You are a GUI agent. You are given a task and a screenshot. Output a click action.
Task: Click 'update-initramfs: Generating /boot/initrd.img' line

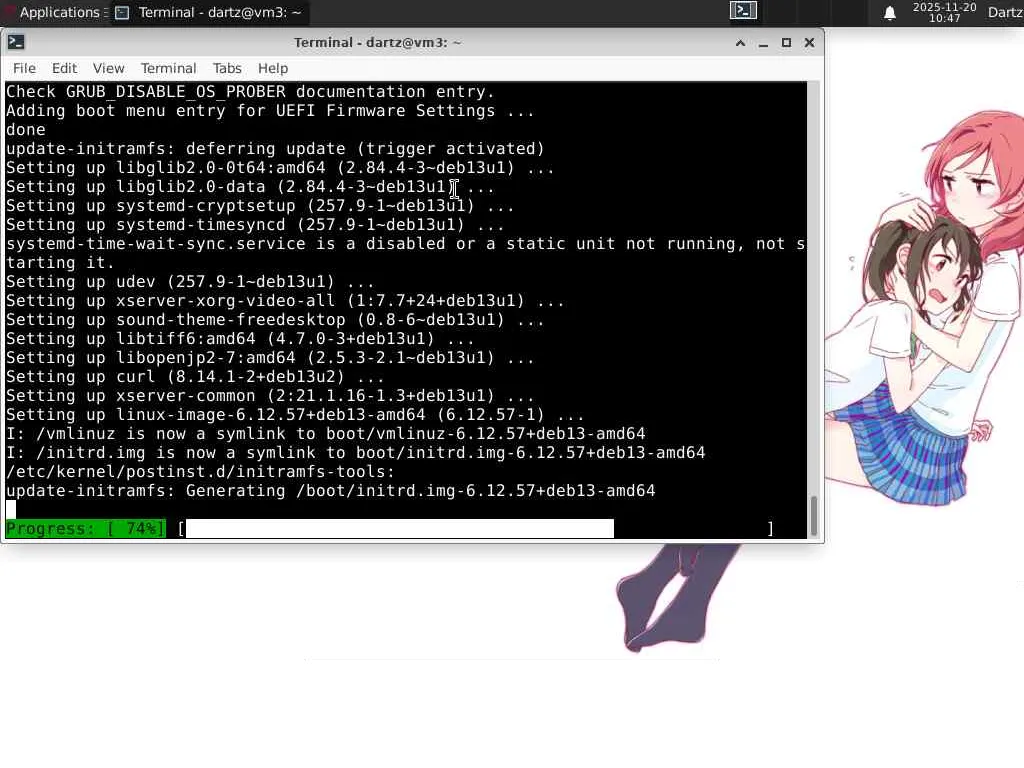pyautogui.click(x=330, y=490)
